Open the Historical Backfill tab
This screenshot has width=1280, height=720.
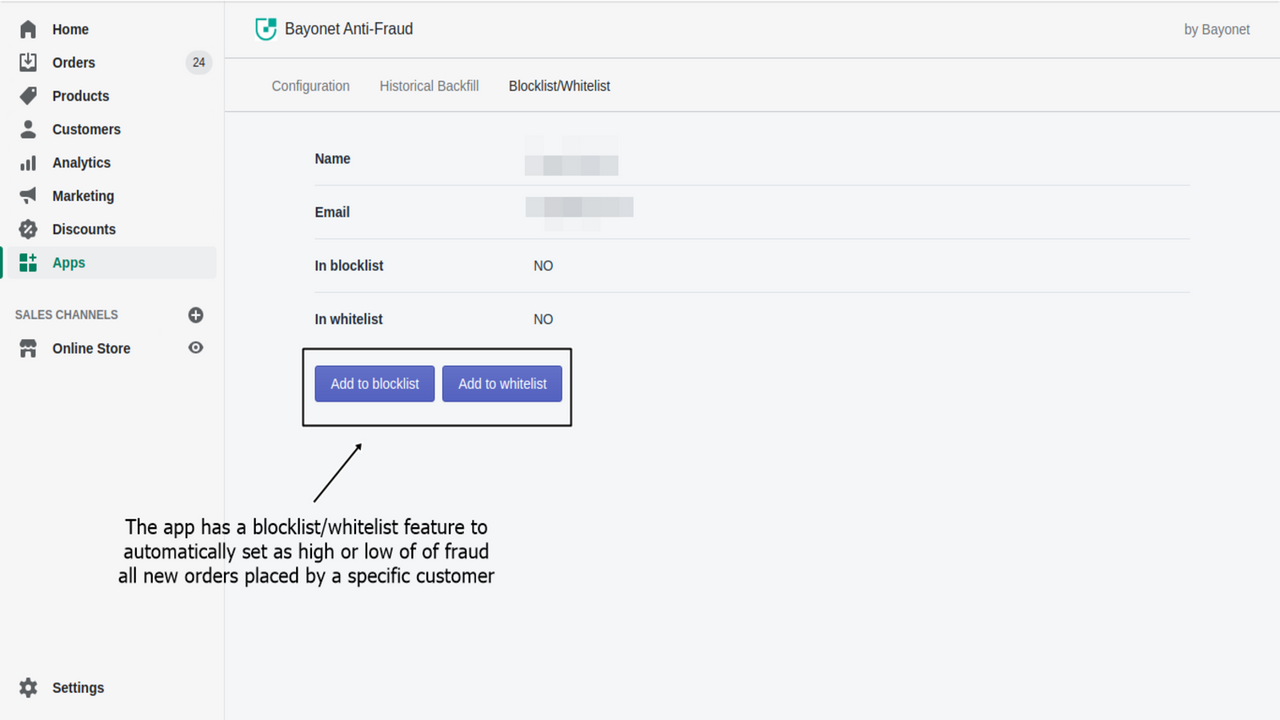click(x=429, y=86)
